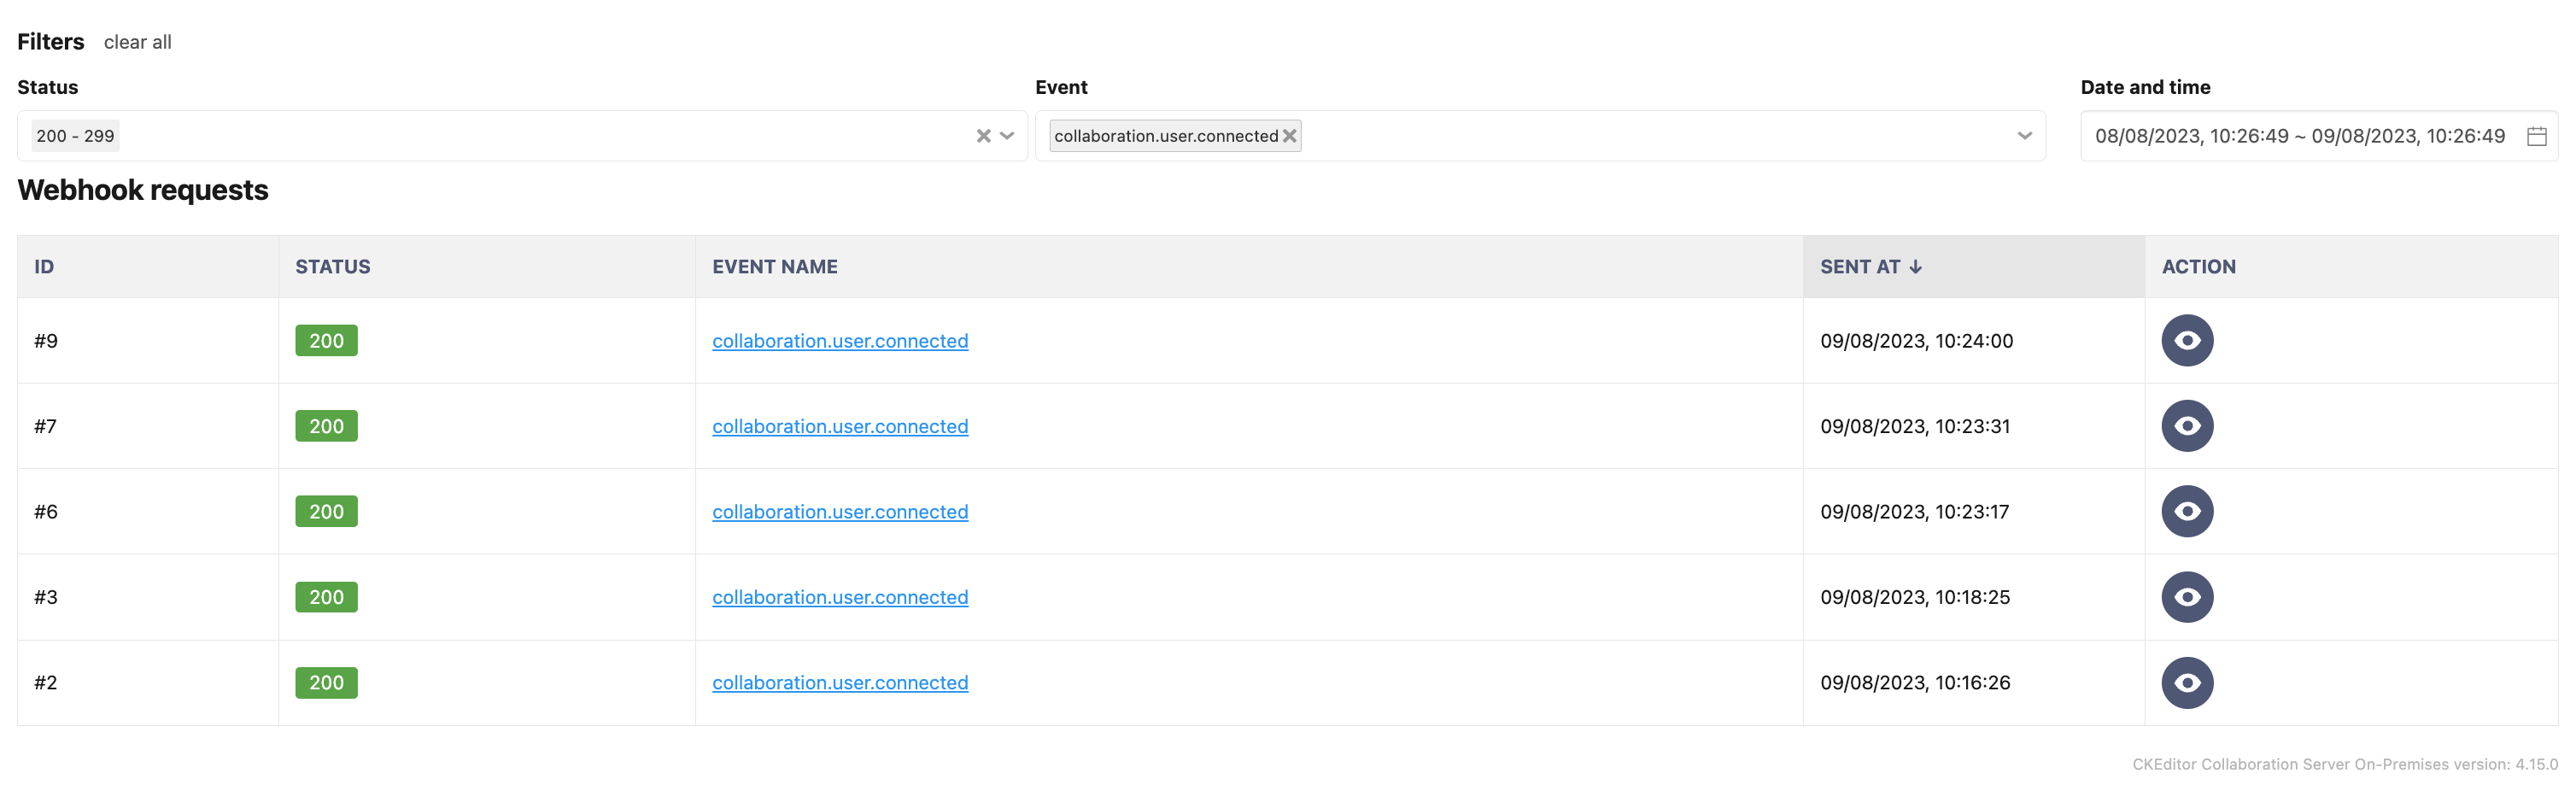This screenshot has height=791, width=2576.
Task: Open collaboration.user.connected link for request #2
Action: click(x=840, y=683)
